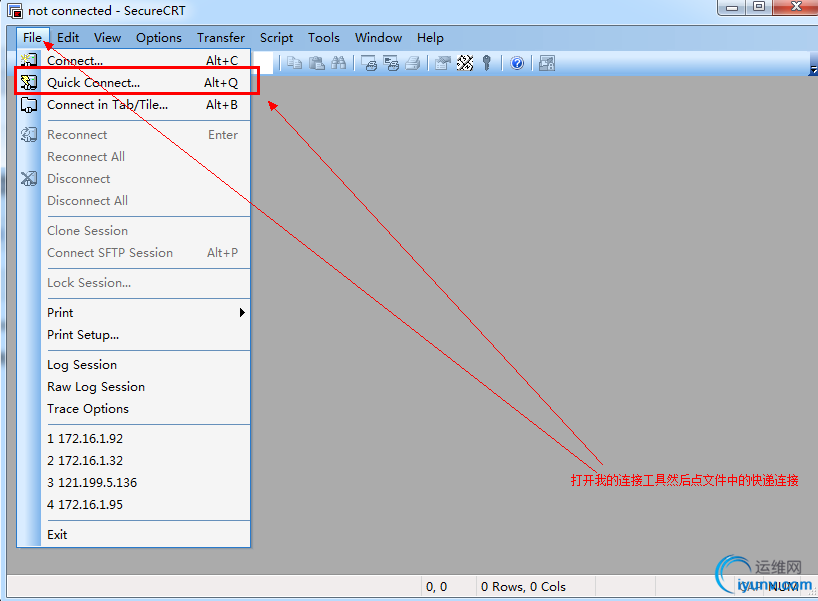Viewport: 818px width, 601px height.
Task: Open Session Options from the toolbar icon
Action: click(x=443, y=63)
